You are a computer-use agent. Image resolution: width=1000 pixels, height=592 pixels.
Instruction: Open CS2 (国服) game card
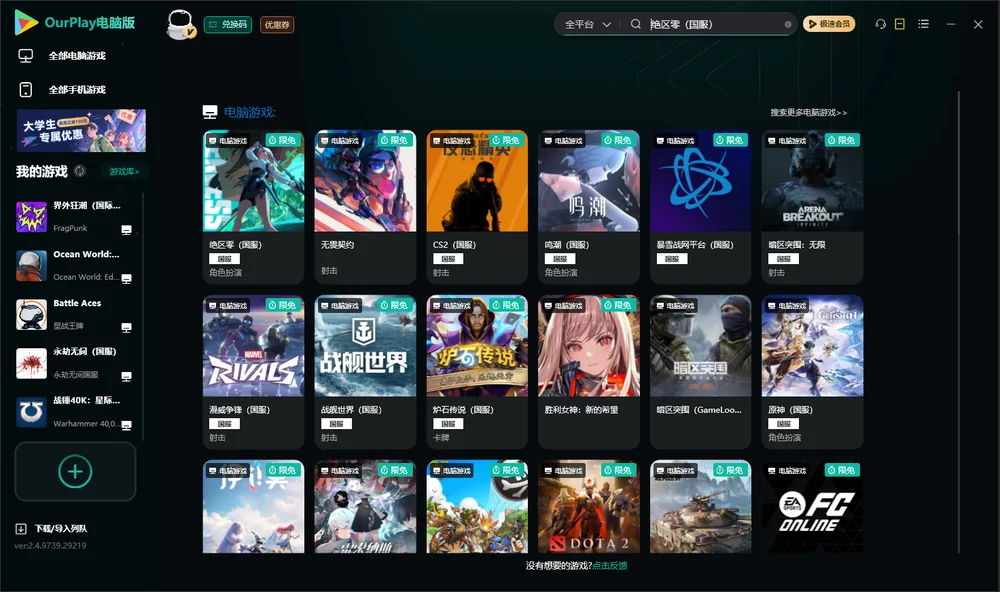[x=477, y=207]
